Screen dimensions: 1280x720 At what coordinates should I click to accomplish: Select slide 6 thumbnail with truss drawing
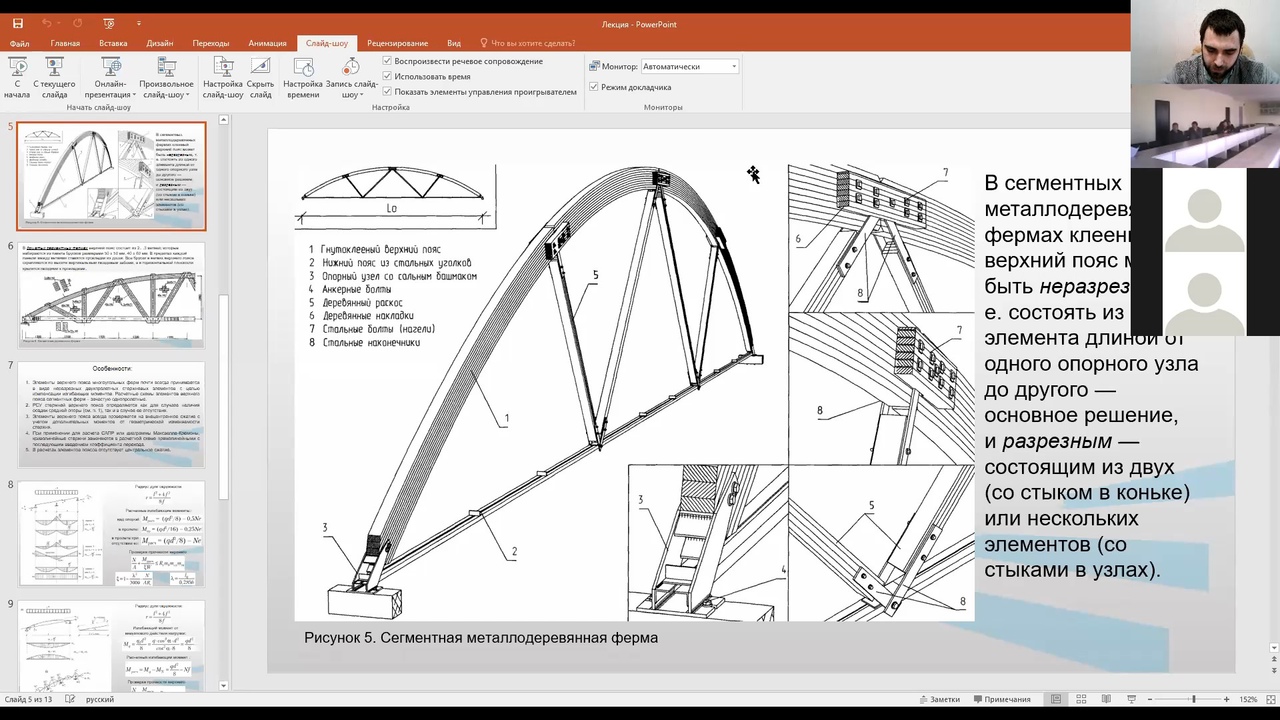[x=111, y=296]
